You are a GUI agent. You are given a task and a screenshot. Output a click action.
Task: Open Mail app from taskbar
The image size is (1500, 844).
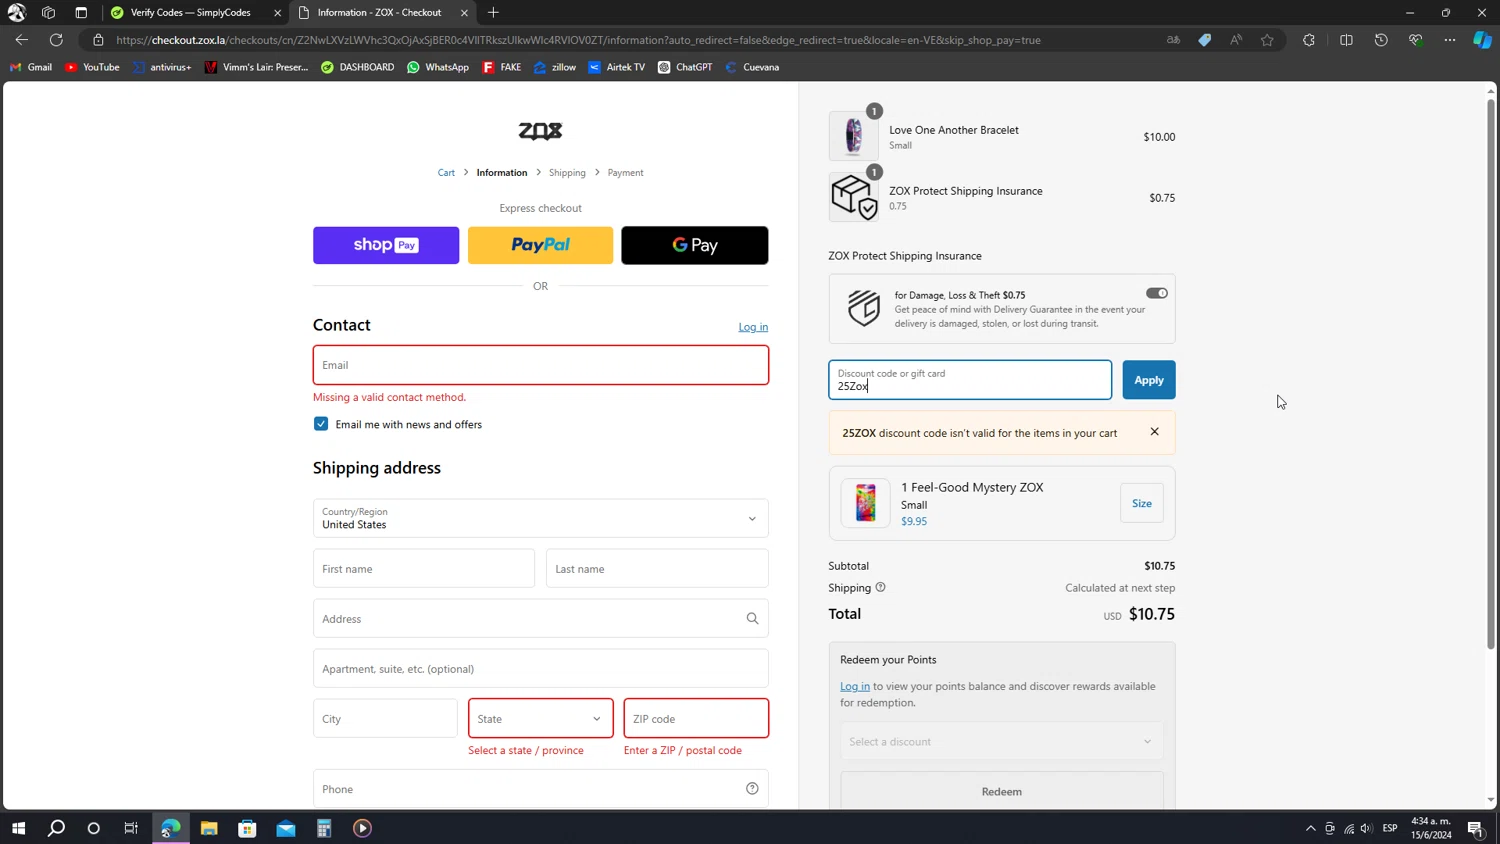tap(286, 828)
